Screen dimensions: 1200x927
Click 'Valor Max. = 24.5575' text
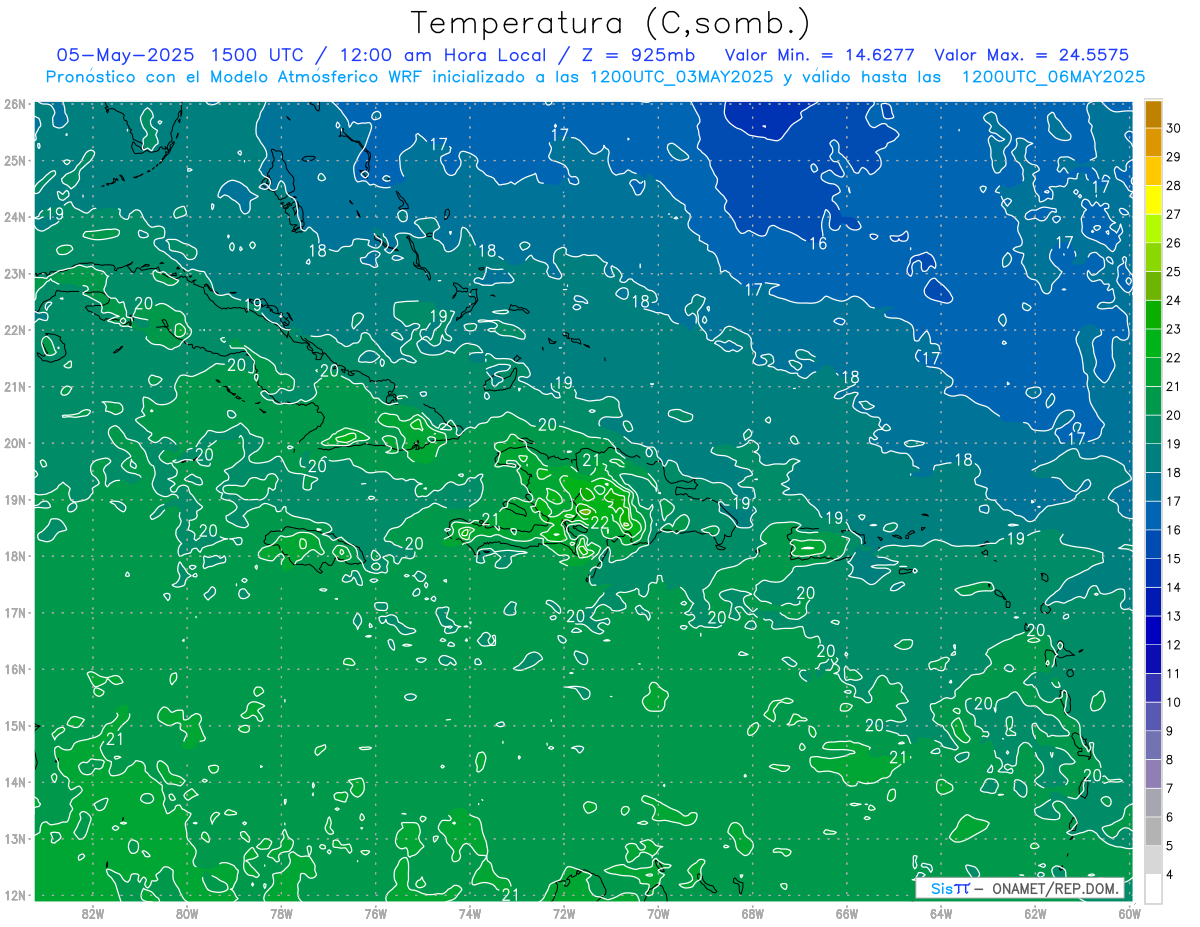[1032, 55]
